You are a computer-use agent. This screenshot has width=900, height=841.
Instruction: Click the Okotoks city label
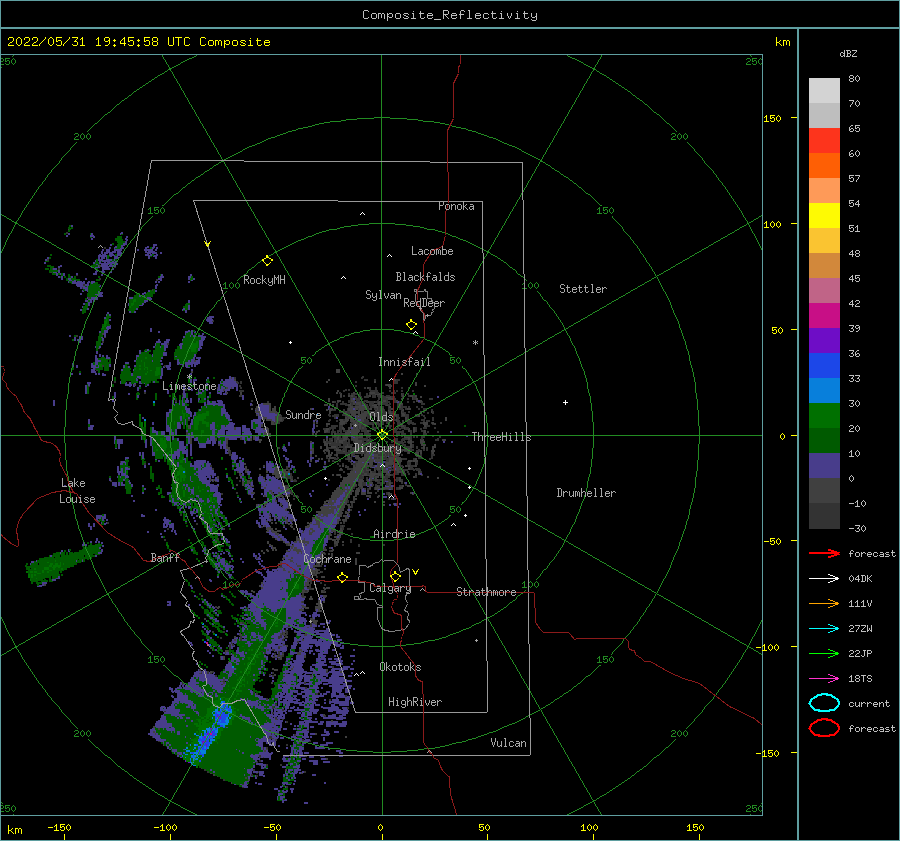tap(400, 667)
